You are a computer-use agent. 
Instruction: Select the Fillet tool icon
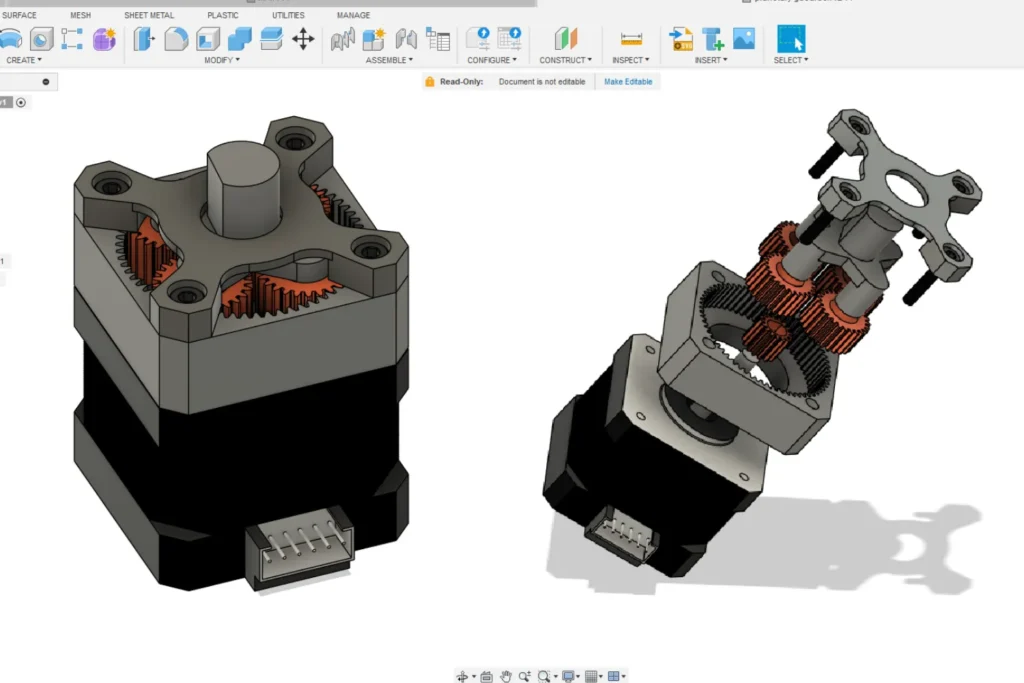pos(176,39)
